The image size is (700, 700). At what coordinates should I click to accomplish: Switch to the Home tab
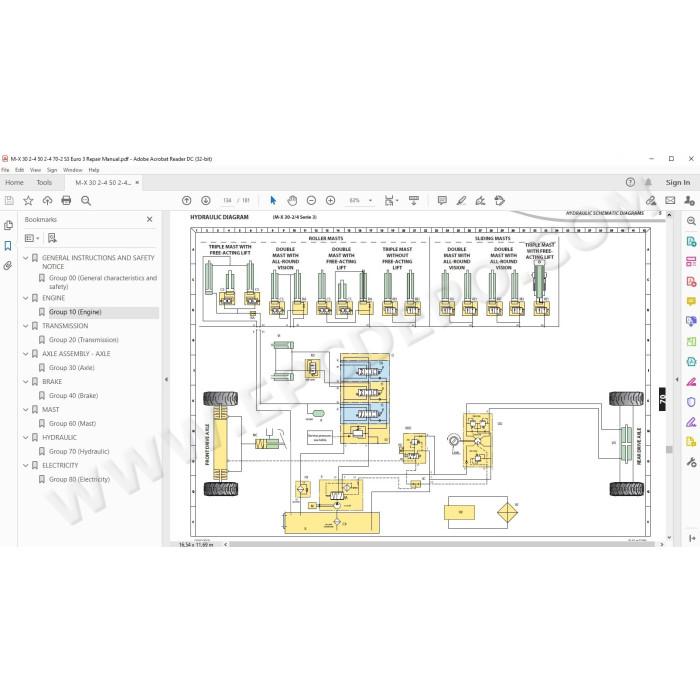pyautogui.click(x=14, y=183)
